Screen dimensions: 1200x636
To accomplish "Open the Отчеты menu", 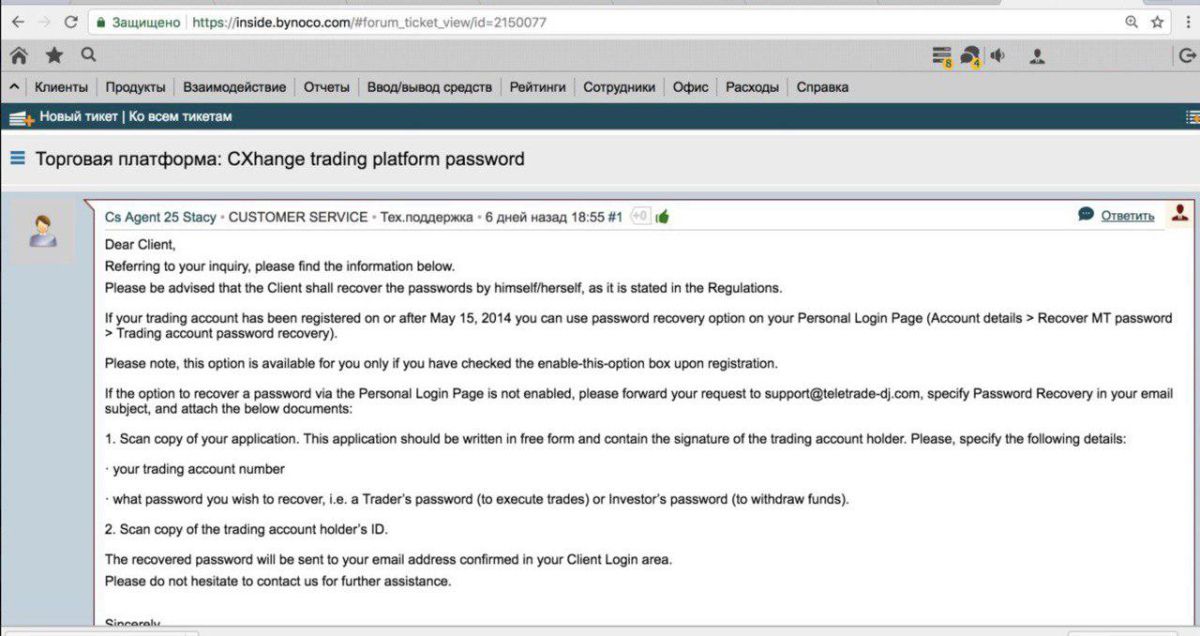I will [327, 87].
